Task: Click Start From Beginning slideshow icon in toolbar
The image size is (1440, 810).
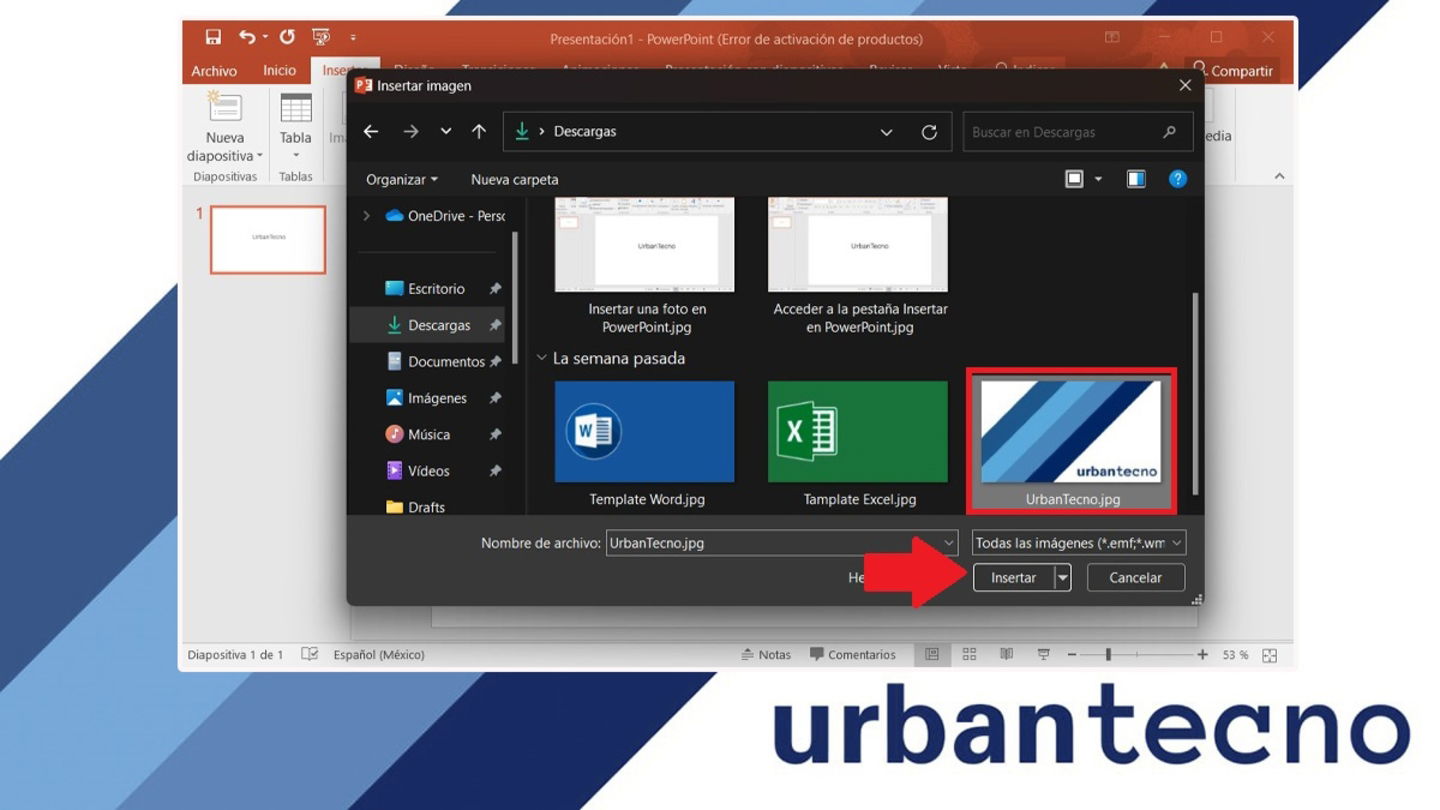Action: 321,37
